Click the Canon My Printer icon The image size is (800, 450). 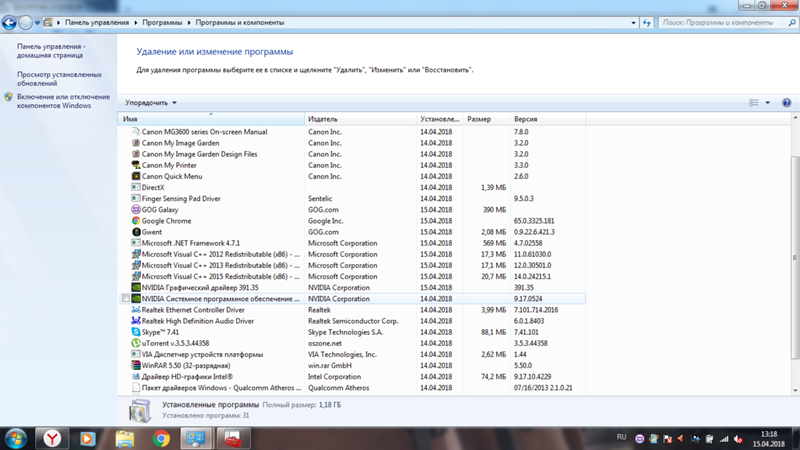pyautogui.click(x=136, y=165)
